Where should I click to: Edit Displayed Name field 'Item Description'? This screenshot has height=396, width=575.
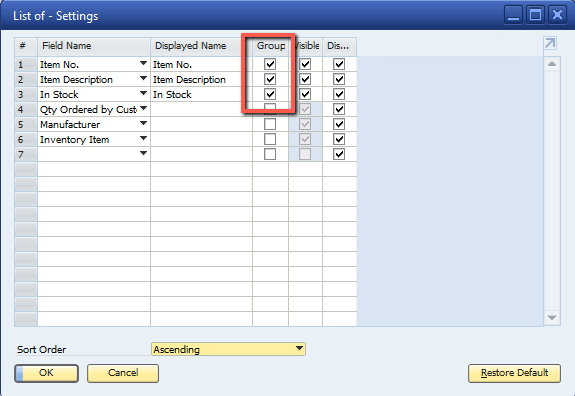(201, 80)
